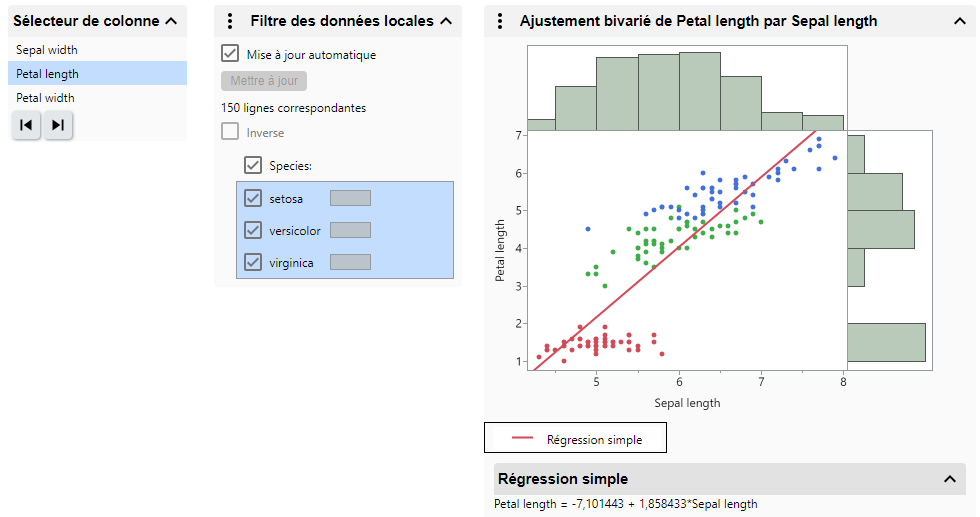
Task: Open the bivariate fit options menu
Action: pyautogui.click(x=499, y=21)
